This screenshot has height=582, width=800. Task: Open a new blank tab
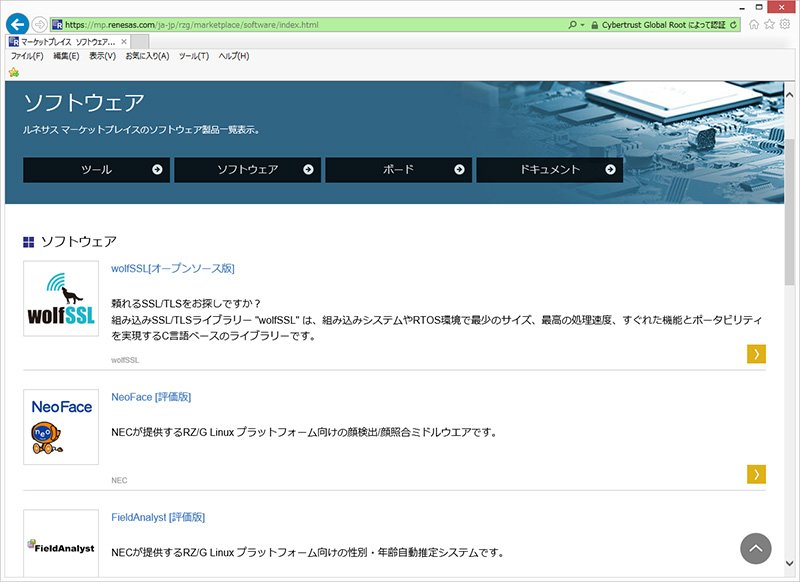[140, 42]
